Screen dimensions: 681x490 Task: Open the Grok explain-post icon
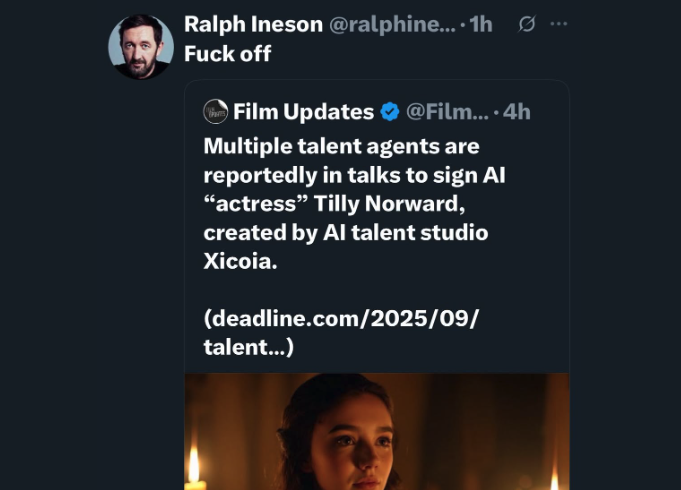[x=527, y=24]
